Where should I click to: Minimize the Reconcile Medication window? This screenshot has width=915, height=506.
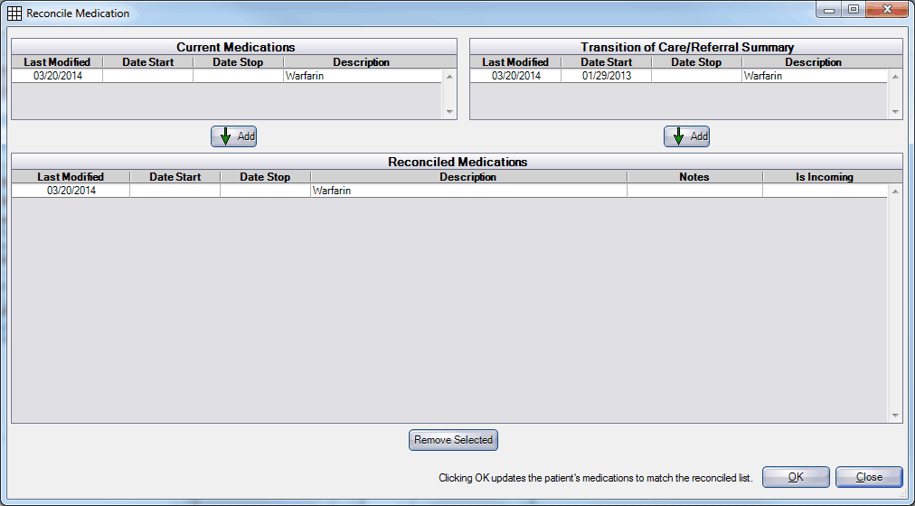coord(830,9)
